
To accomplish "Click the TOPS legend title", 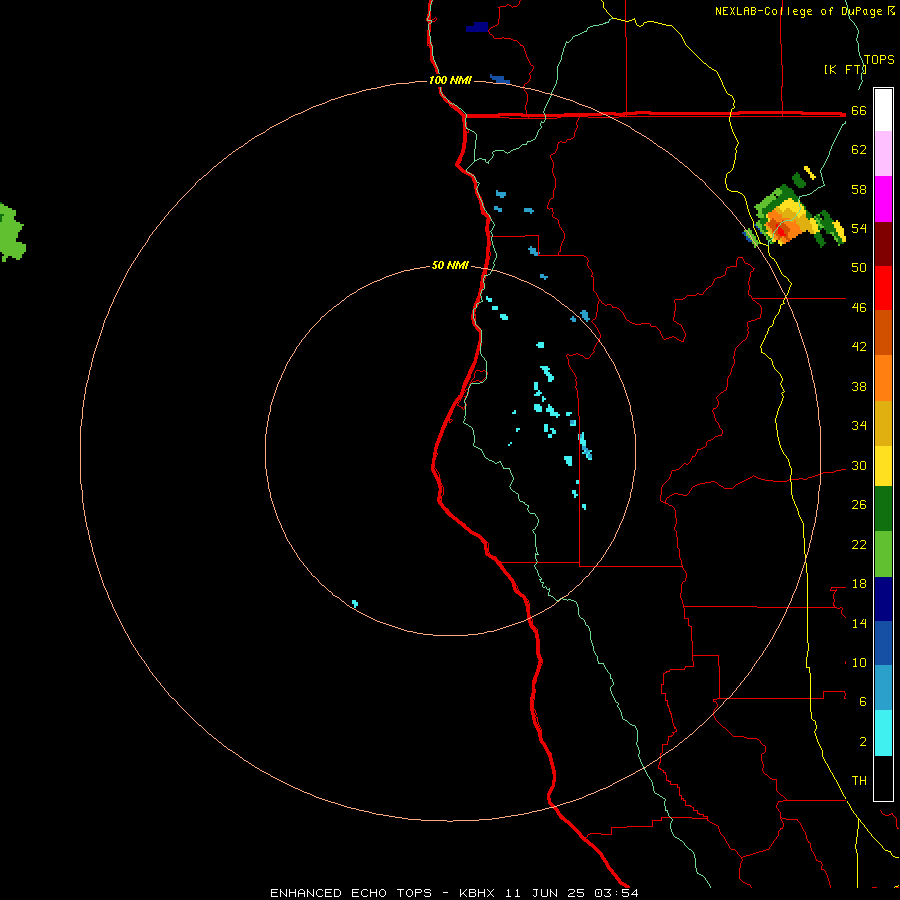I will [879, 60].
